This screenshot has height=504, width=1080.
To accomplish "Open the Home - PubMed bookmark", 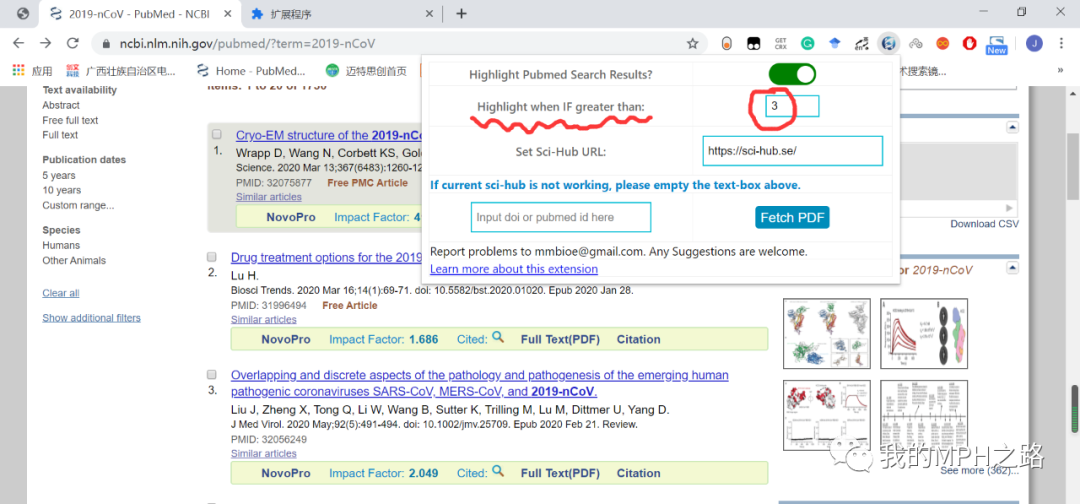I will 251,70.
